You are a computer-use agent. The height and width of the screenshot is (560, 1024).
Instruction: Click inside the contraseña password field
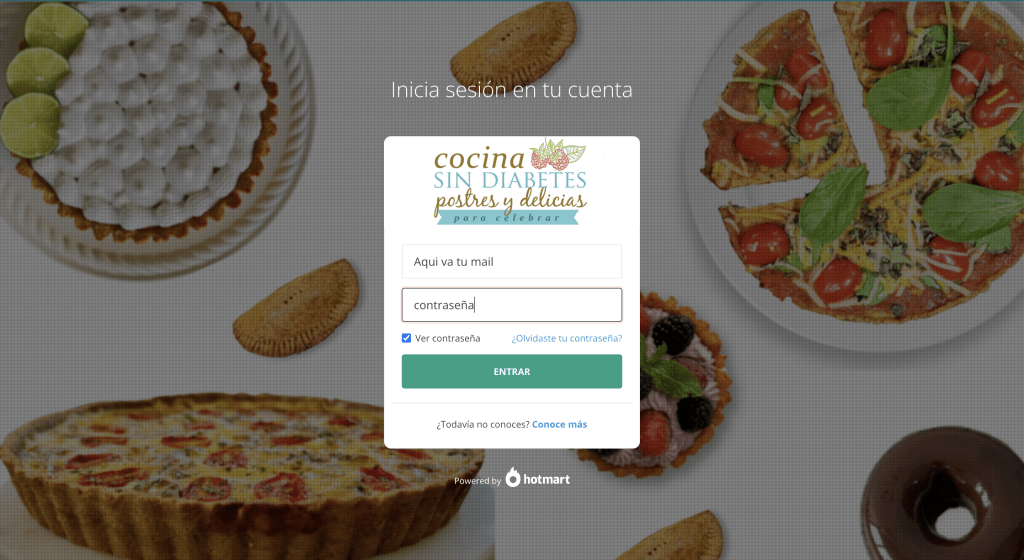coord(511,305)
